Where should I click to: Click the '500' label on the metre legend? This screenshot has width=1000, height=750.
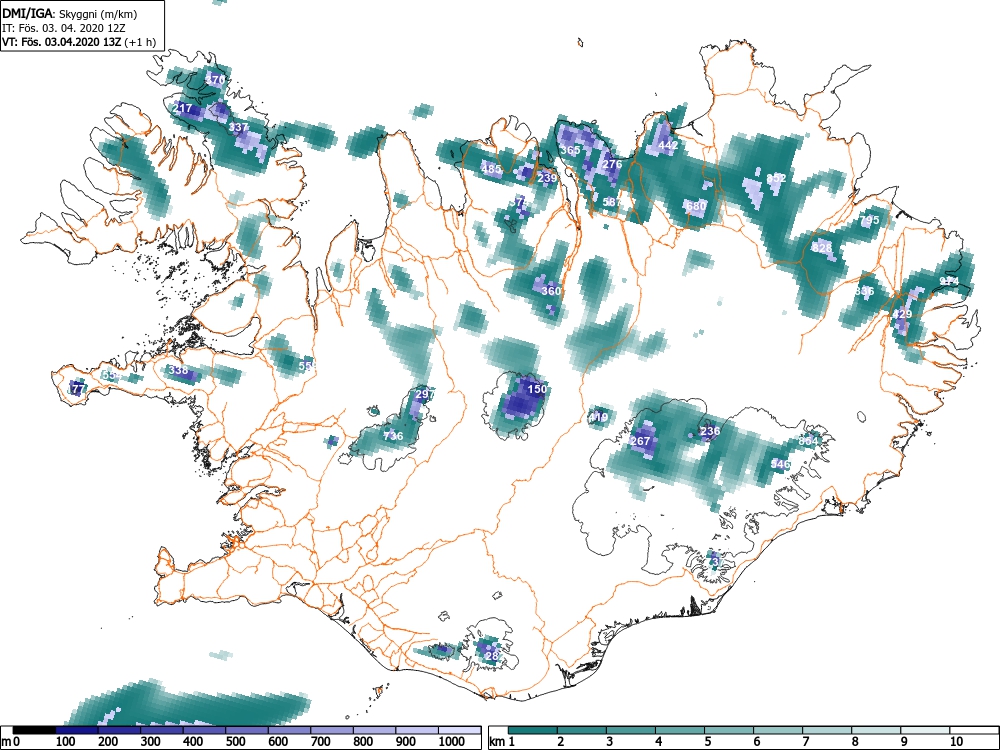[x=235, y=742]
